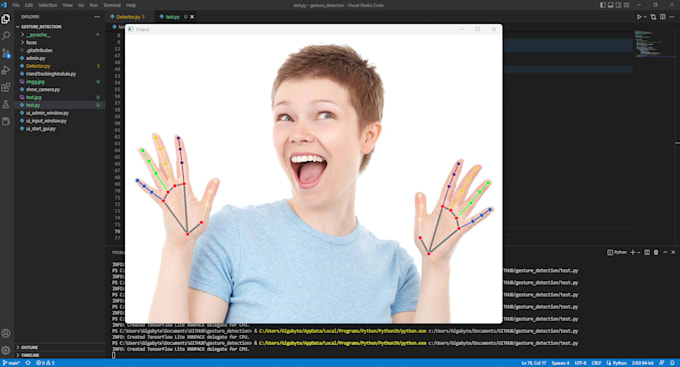
Task: Select test.py in the explorer tree
Action: (60, 105)
